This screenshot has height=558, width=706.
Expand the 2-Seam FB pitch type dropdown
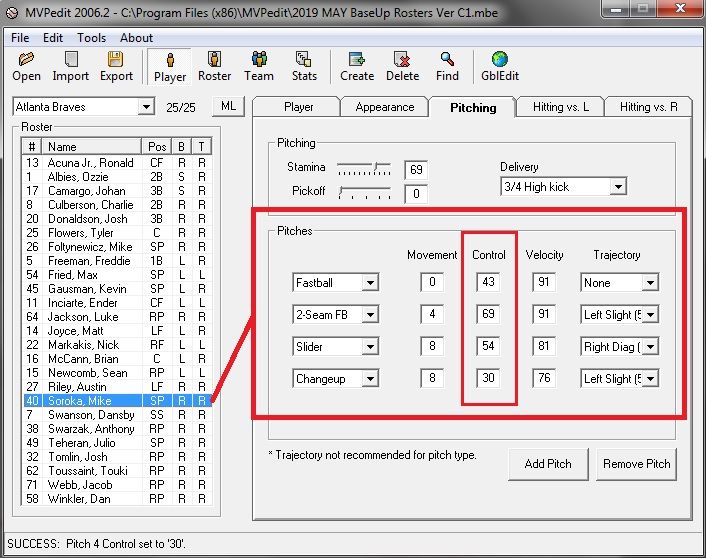[370, 315]
